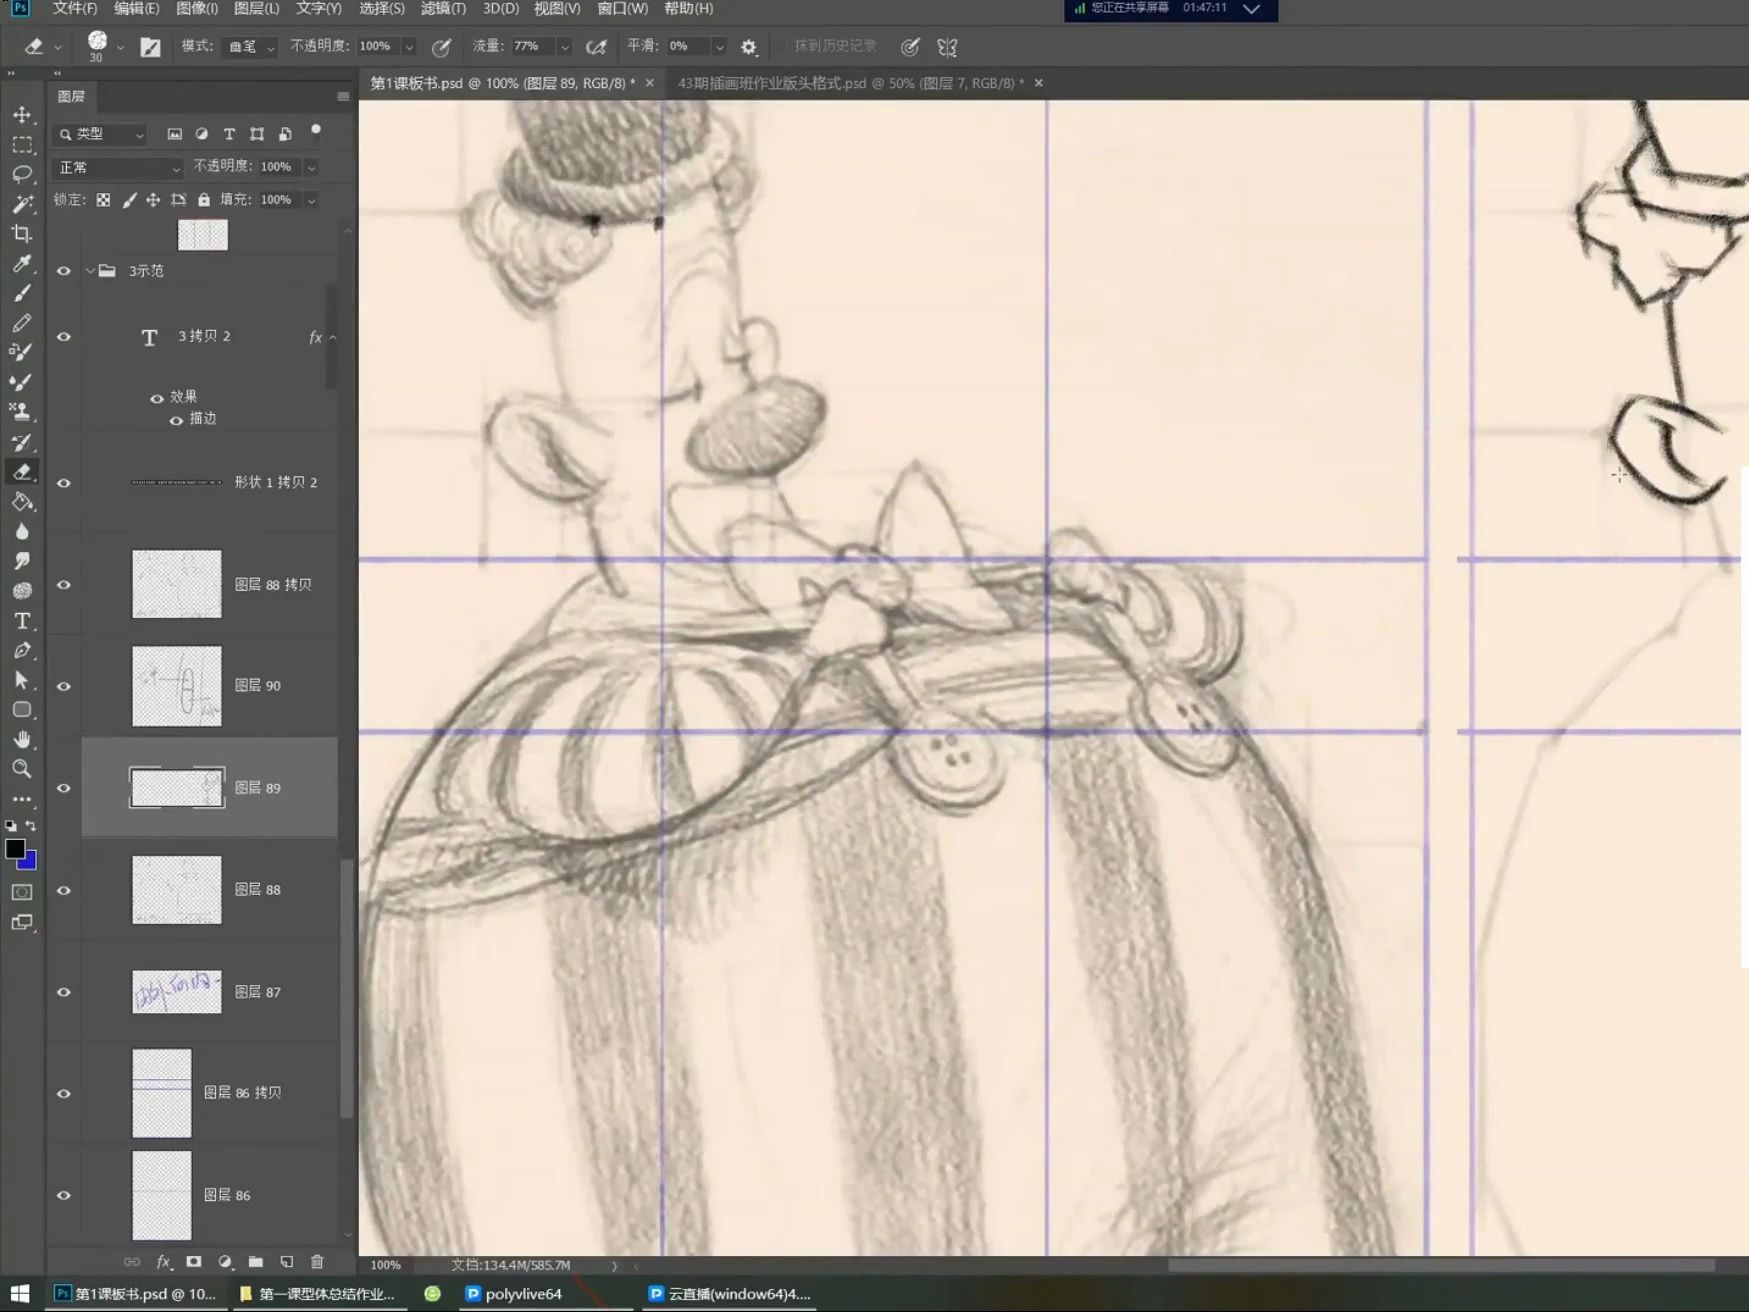Hide the 描边 stroke effect
This screenshot has height=1312, width=1749.
click(x=176, y=420)
